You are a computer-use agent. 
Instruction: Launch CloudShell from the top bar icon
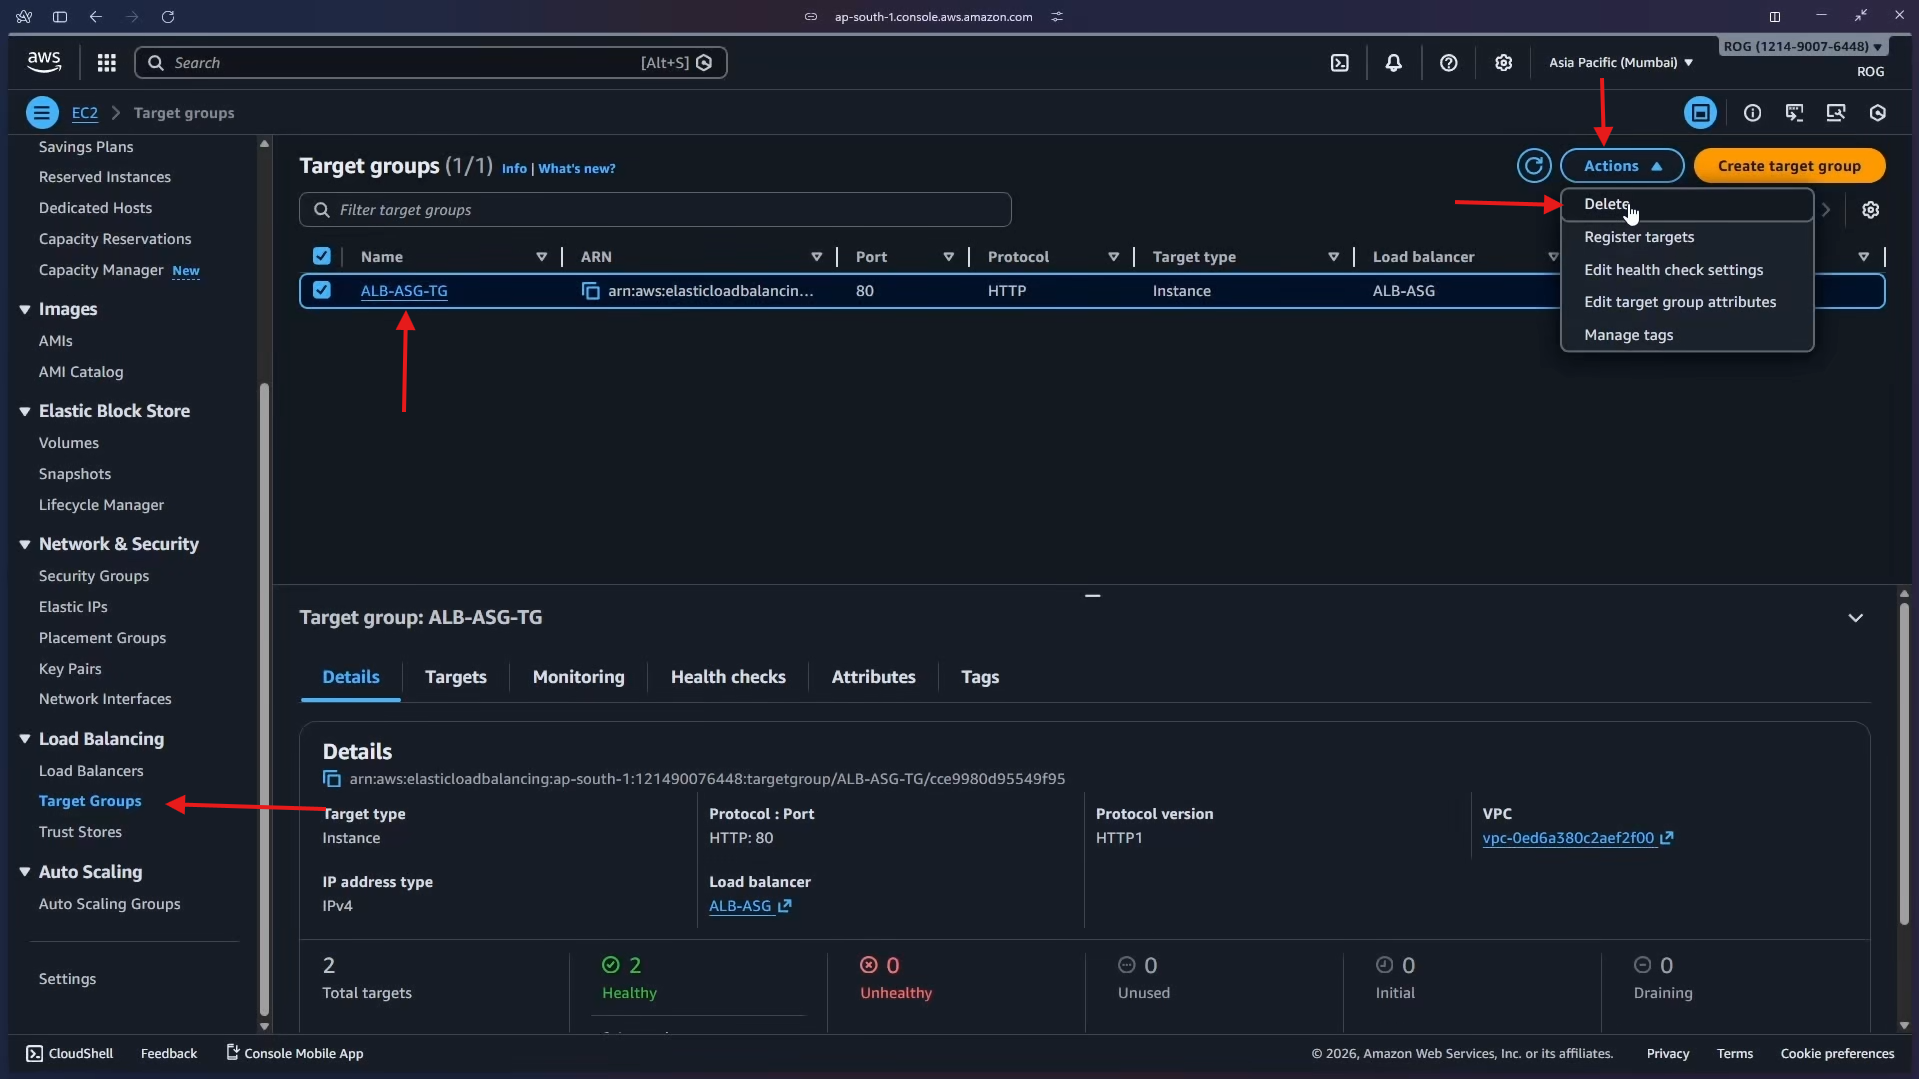[x=1339, y=63]
